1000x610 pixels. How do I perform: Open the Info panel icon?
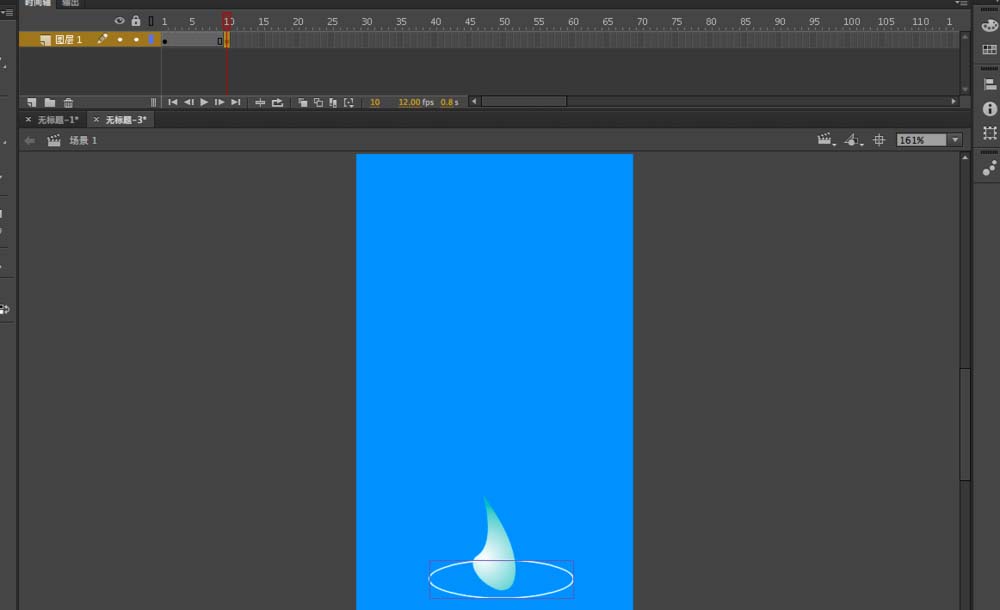tap(990, 109)
